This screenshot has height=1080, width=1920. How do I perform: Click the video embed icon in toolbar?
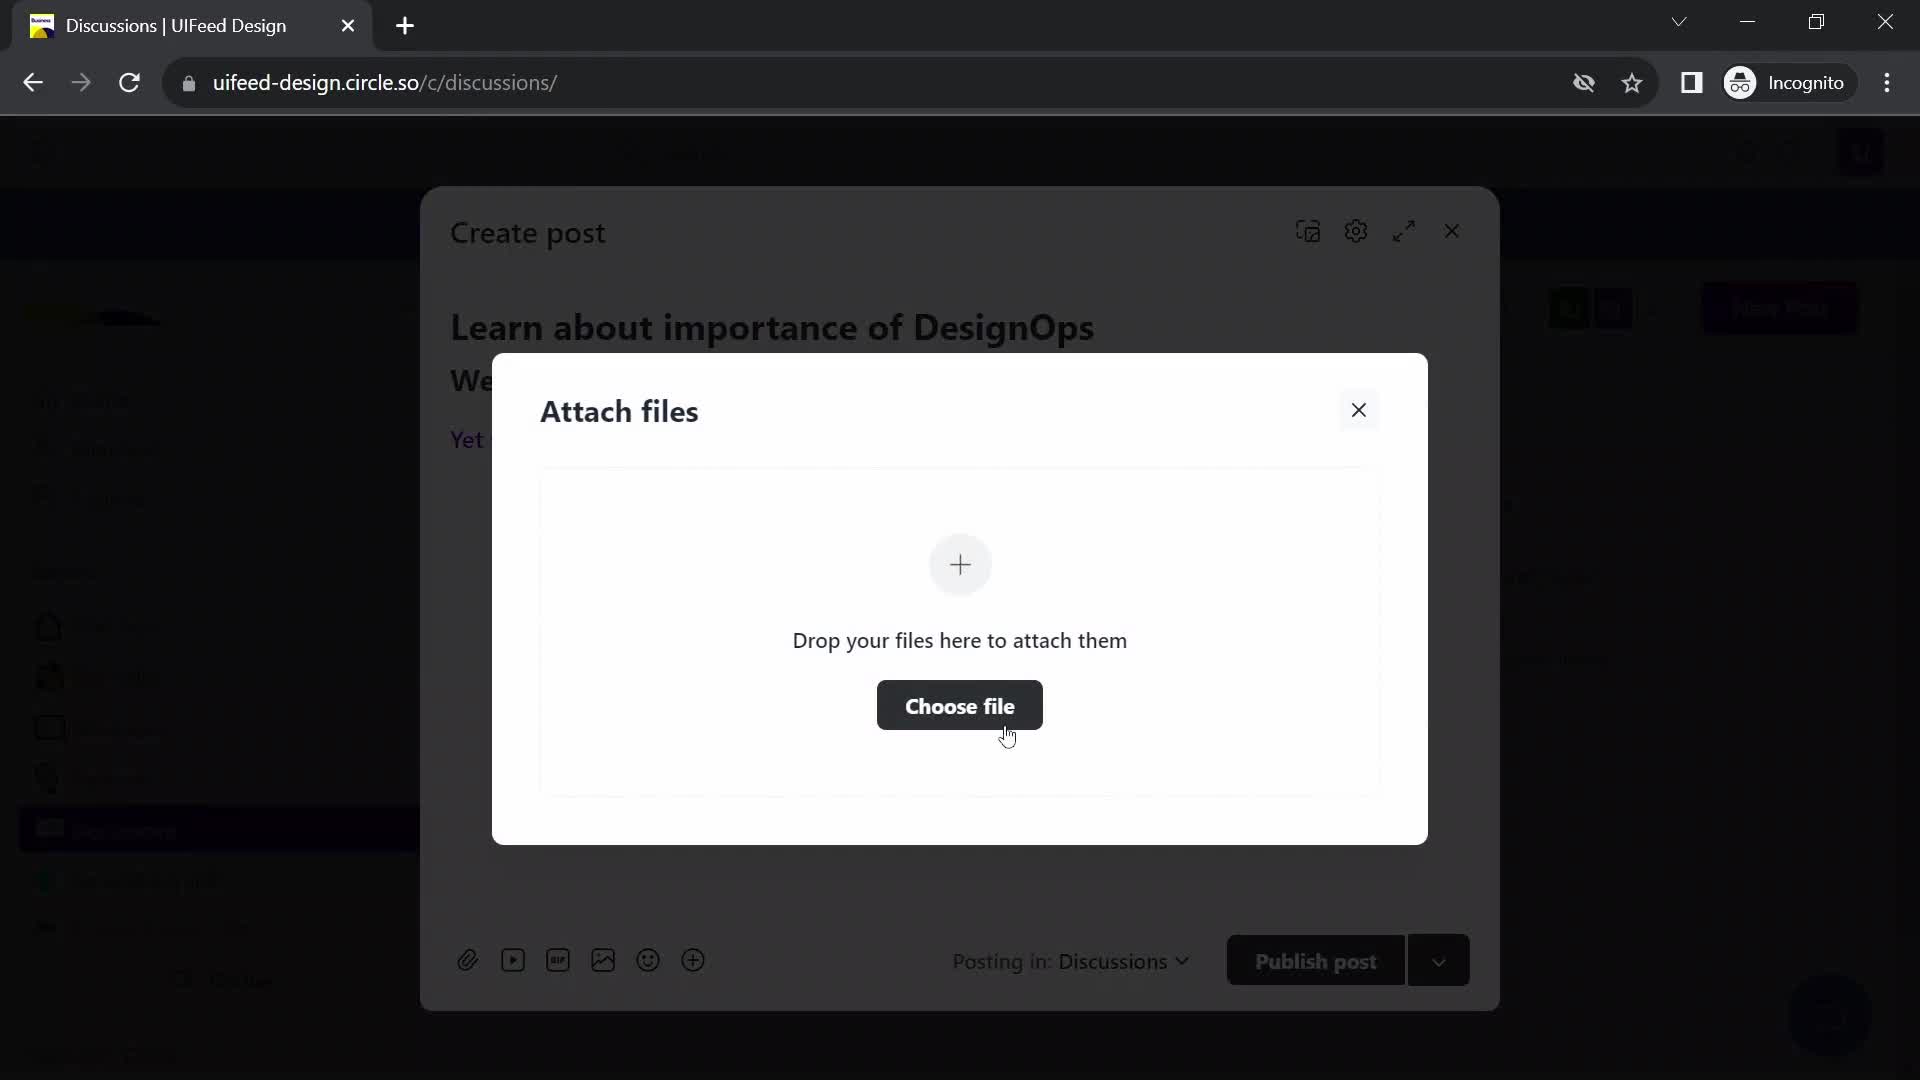(x=513, y=960)
